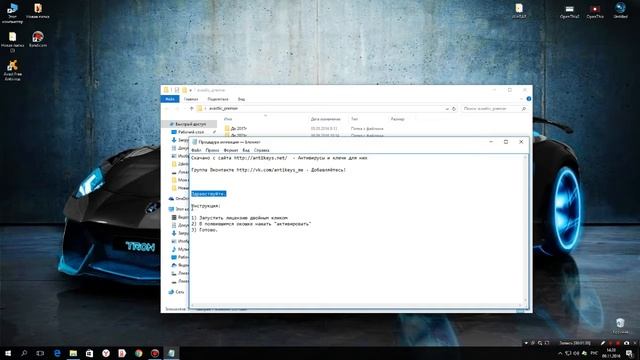Screen dimensions: 640x360
Task: Click Explorer's refresh address button
Action: [x=454, y=109]
